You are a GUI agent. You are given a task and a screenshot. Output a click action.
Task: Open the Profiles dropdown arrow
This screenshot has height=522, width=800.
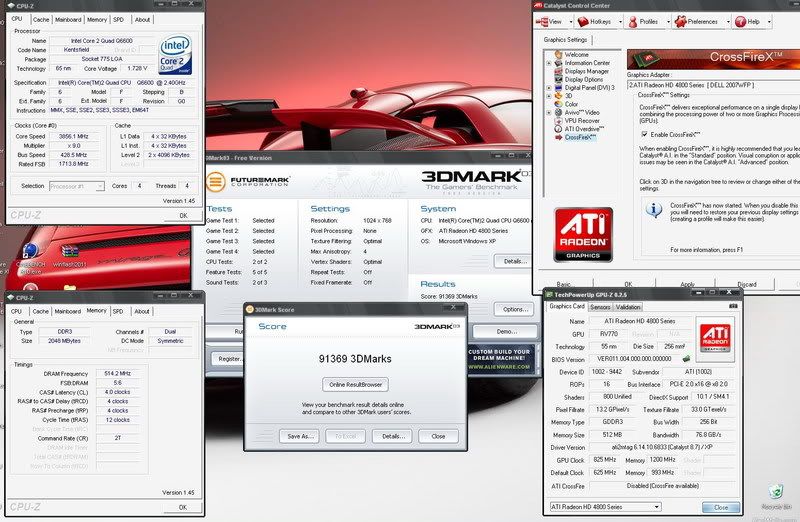[668, 22]
